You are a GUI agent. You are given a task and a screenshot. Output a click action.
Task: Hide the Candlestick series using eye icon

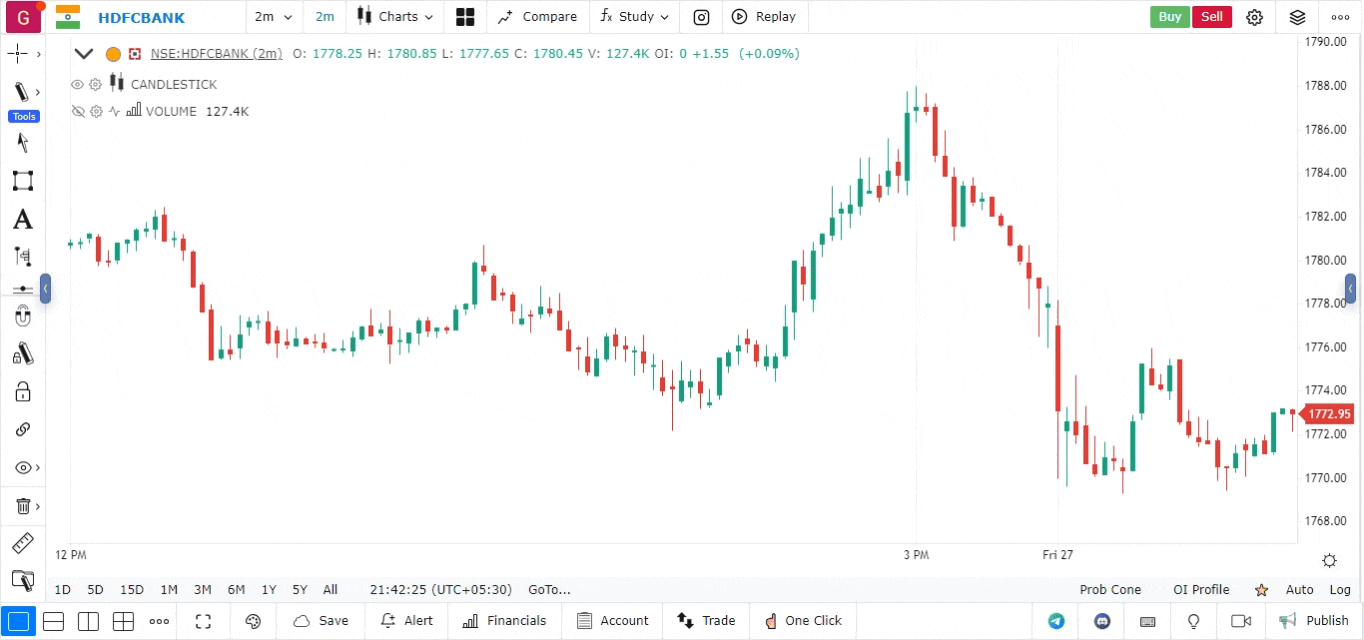pyautogui.click(x=78, y=85)
